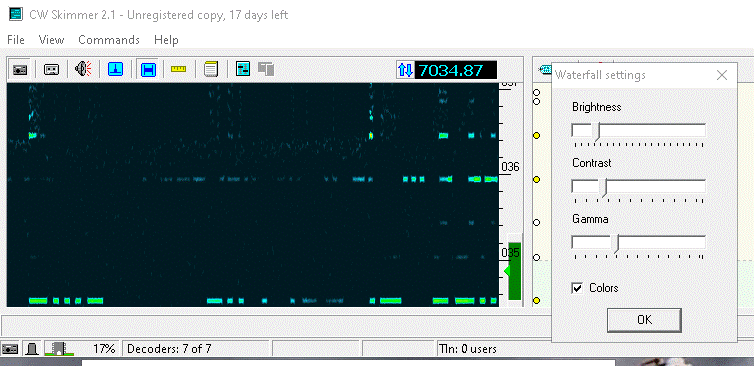Click the CW Skimmer title bar icon
The image size is (754, 366).
click(16, 14)
